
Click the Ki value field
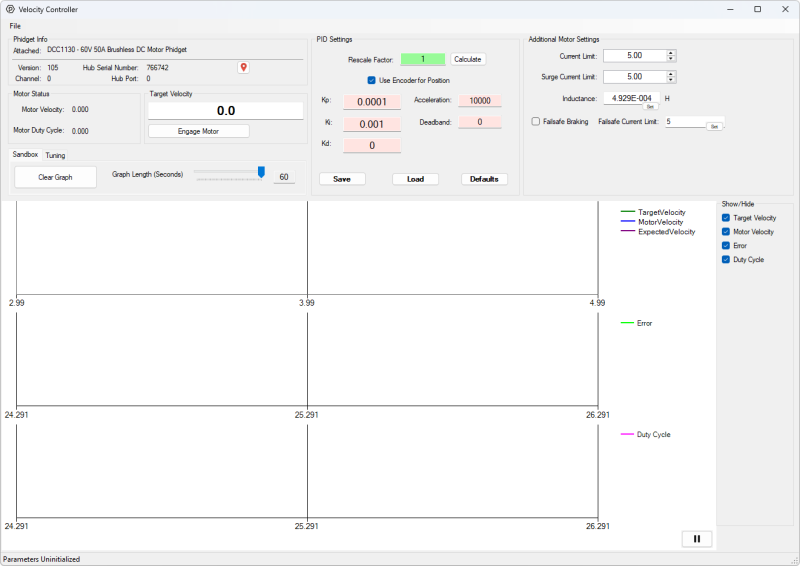click(x=372, y=124)
